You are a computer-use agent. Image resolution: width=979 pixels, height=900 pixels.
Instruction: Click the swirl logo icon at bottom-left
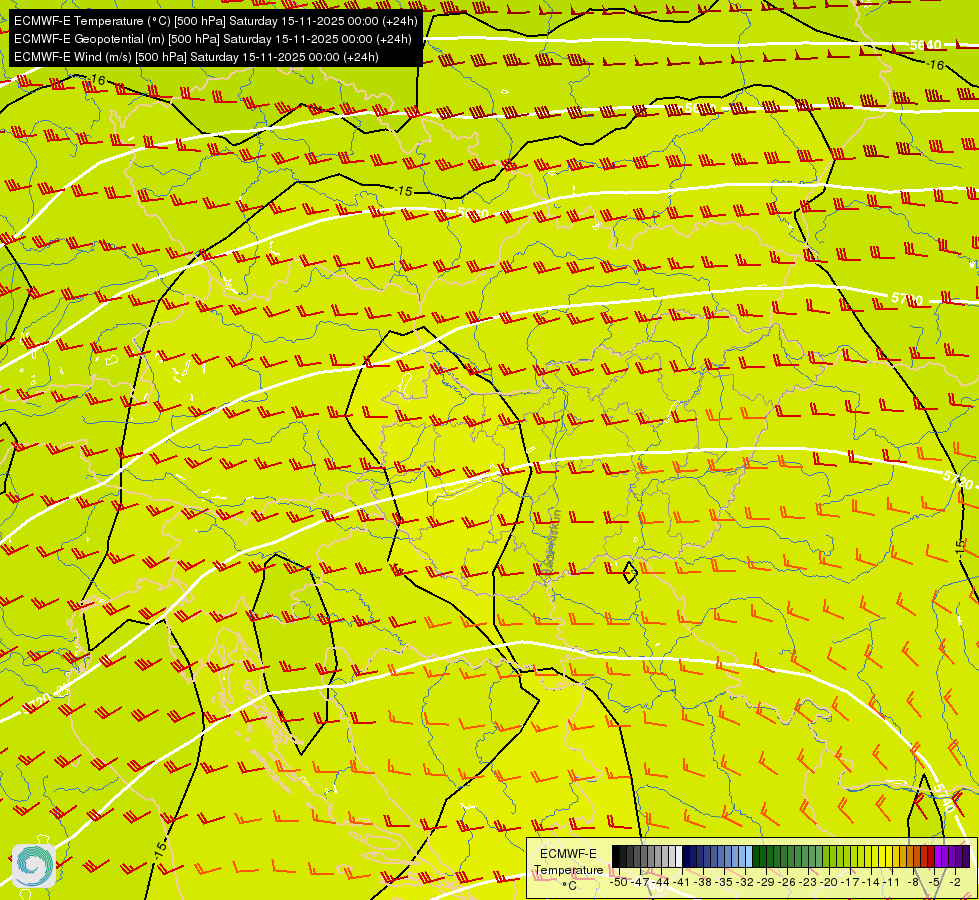(34, 866)
